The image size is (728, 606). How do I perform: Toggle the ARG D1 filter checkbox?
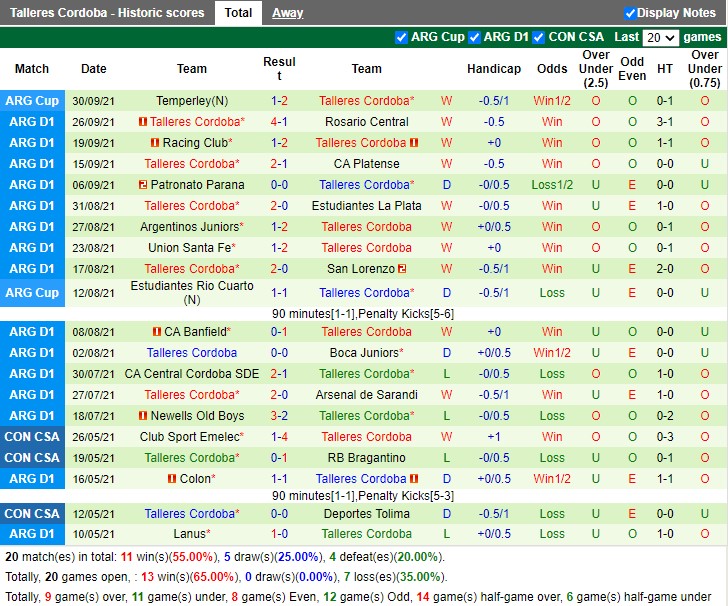(475, 37)
